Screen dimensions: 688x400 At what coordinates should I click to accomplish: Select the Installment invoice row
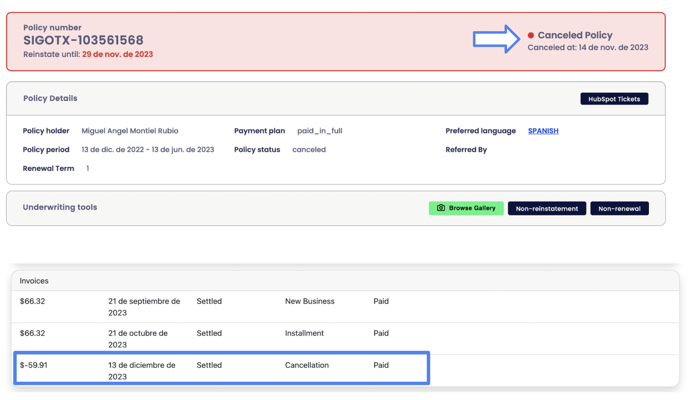point(304,333)
